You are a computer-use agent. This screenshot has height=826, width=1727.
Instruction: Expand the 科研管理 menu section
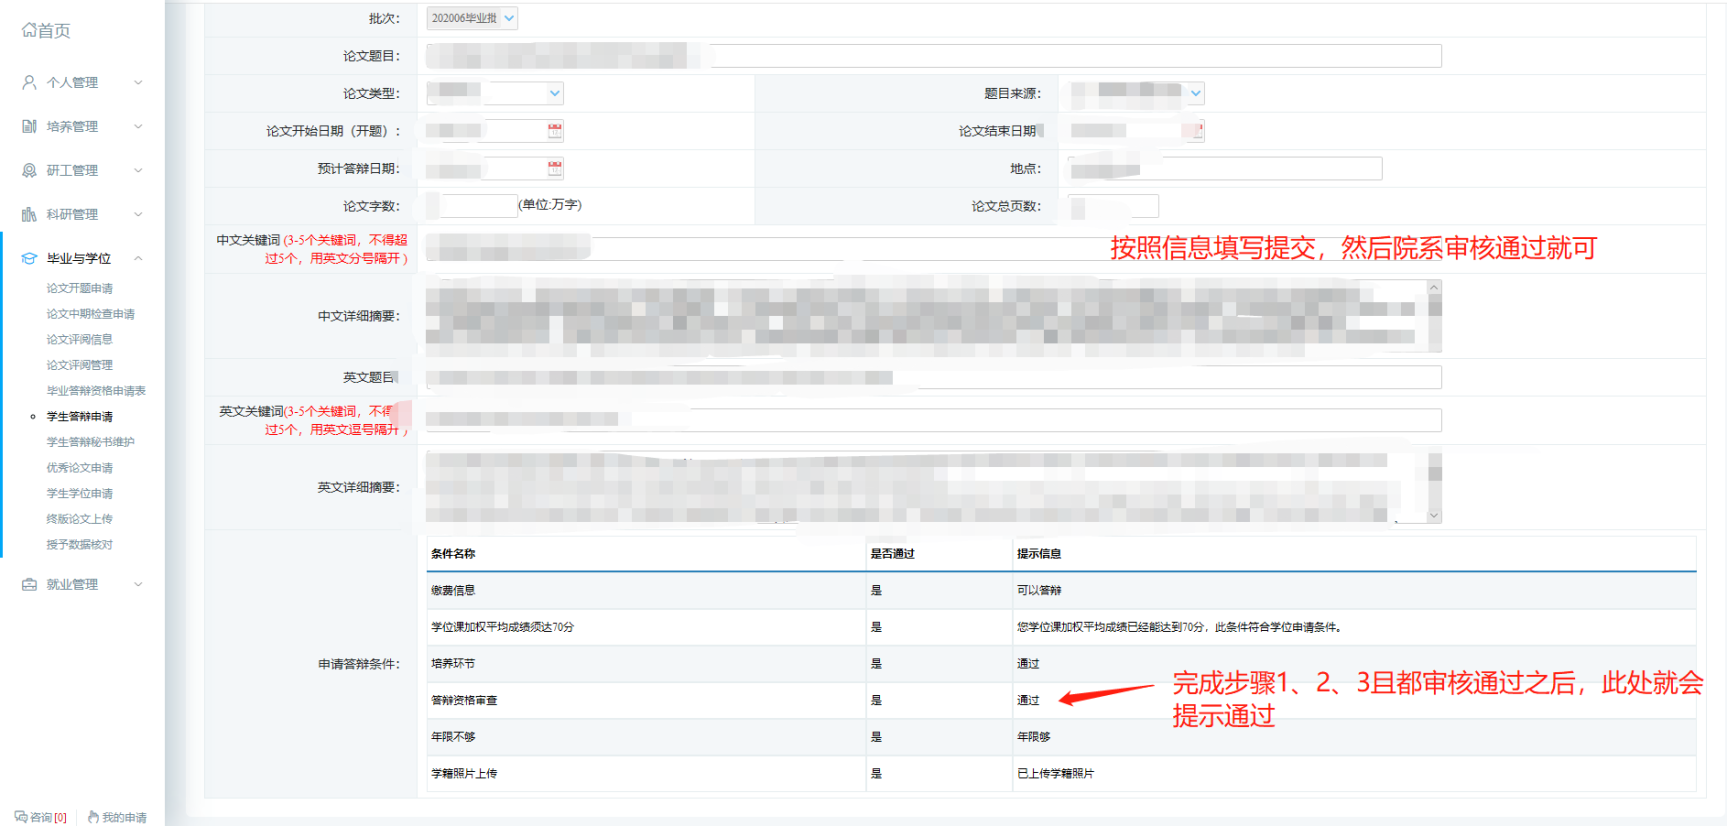pos(138,215)
